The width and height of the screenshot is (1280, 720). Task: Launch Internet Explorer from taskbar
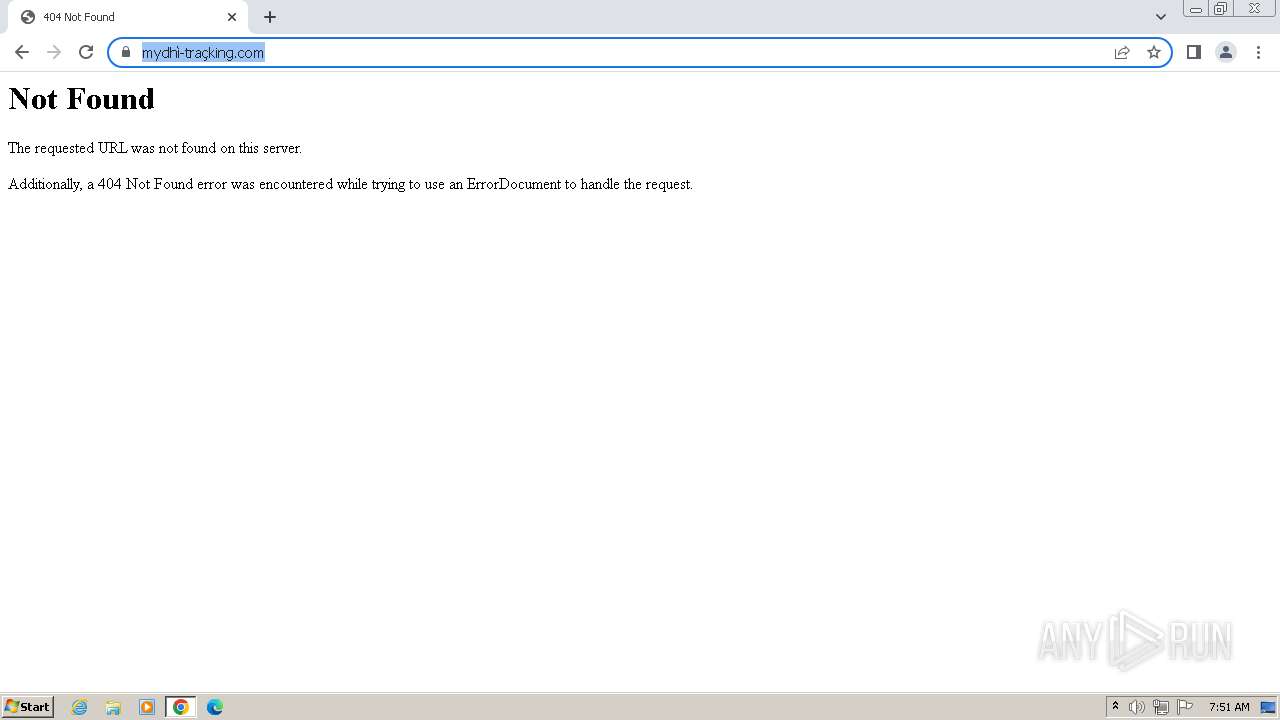[80, 707]
